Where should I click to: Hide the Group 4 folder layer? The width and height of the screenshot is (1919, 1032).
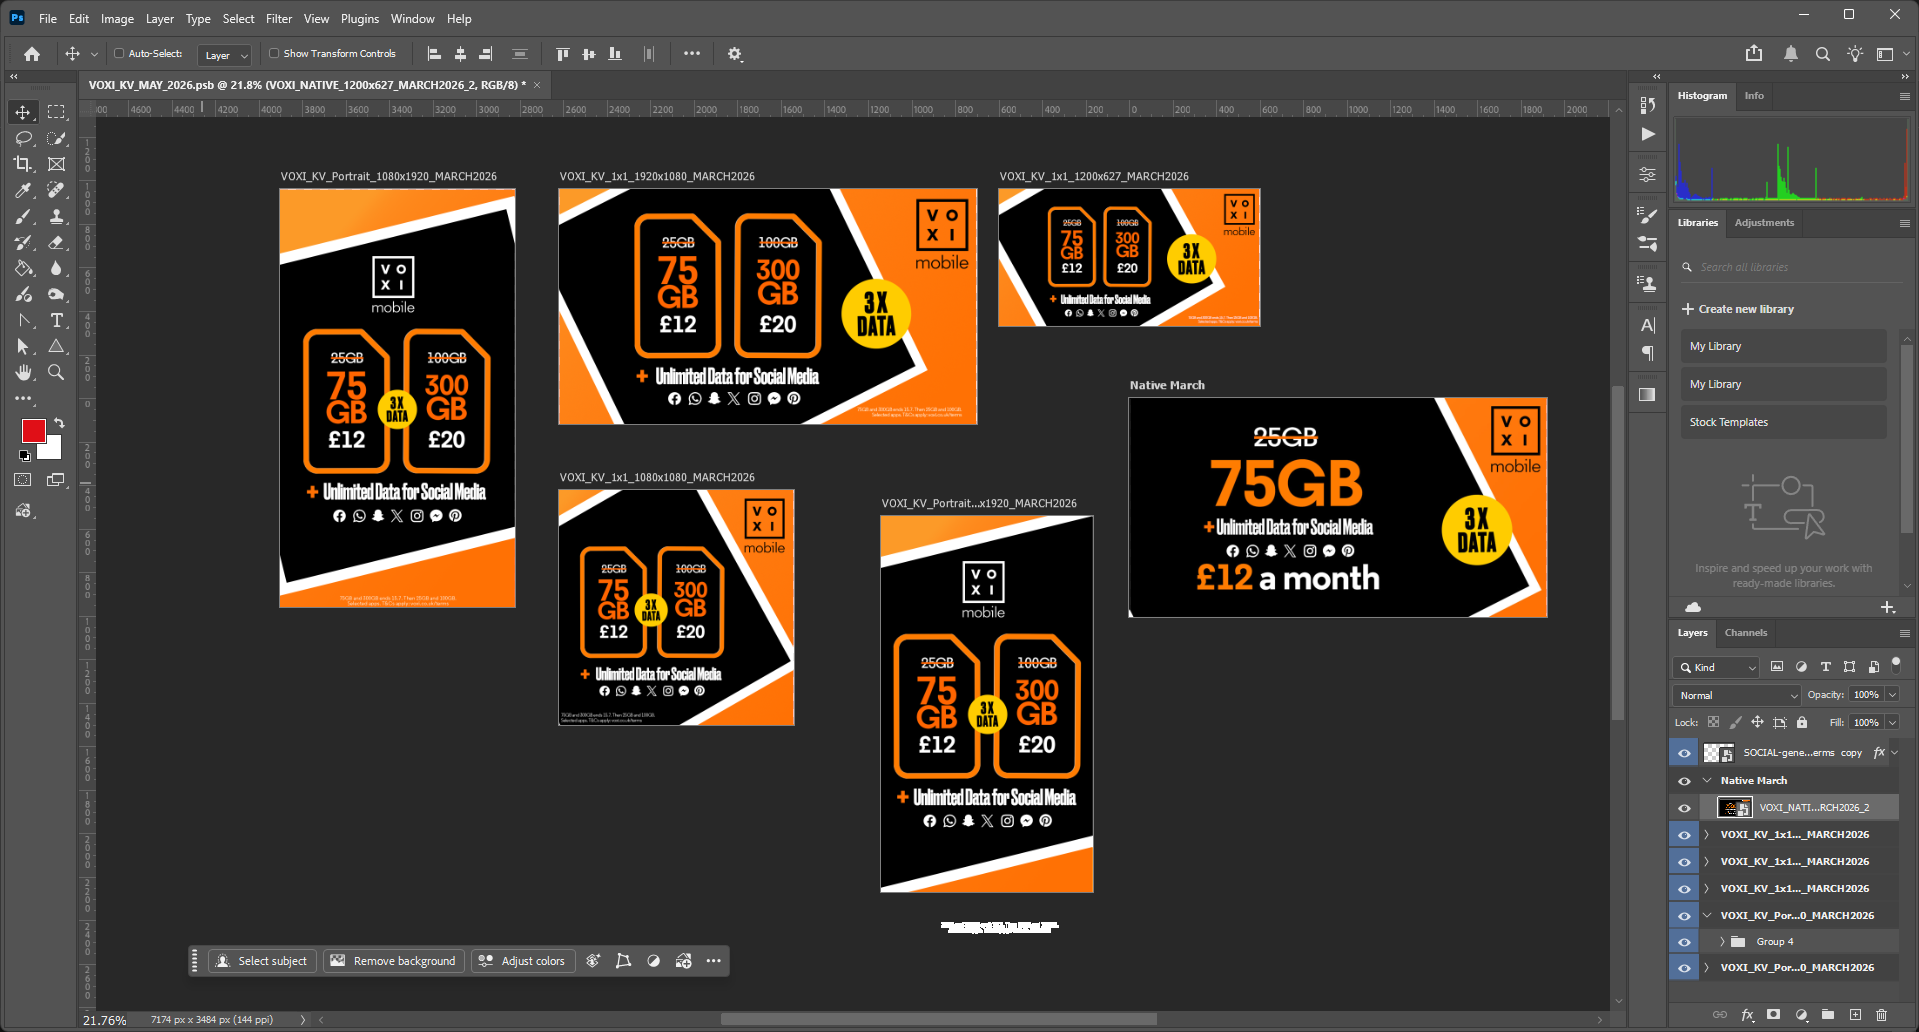(1684, 942)
